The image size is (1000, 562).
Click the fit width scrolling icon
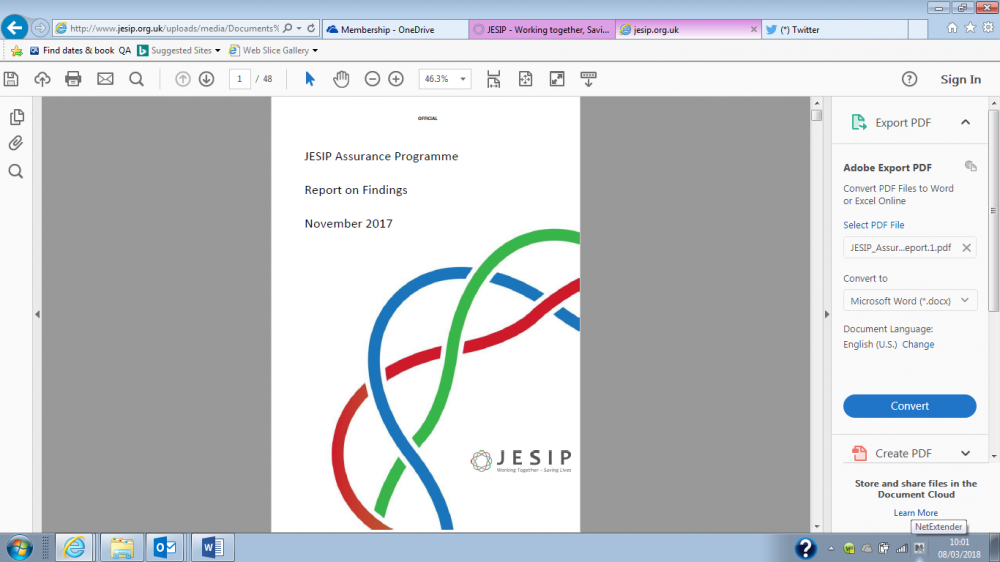(494, 79)
